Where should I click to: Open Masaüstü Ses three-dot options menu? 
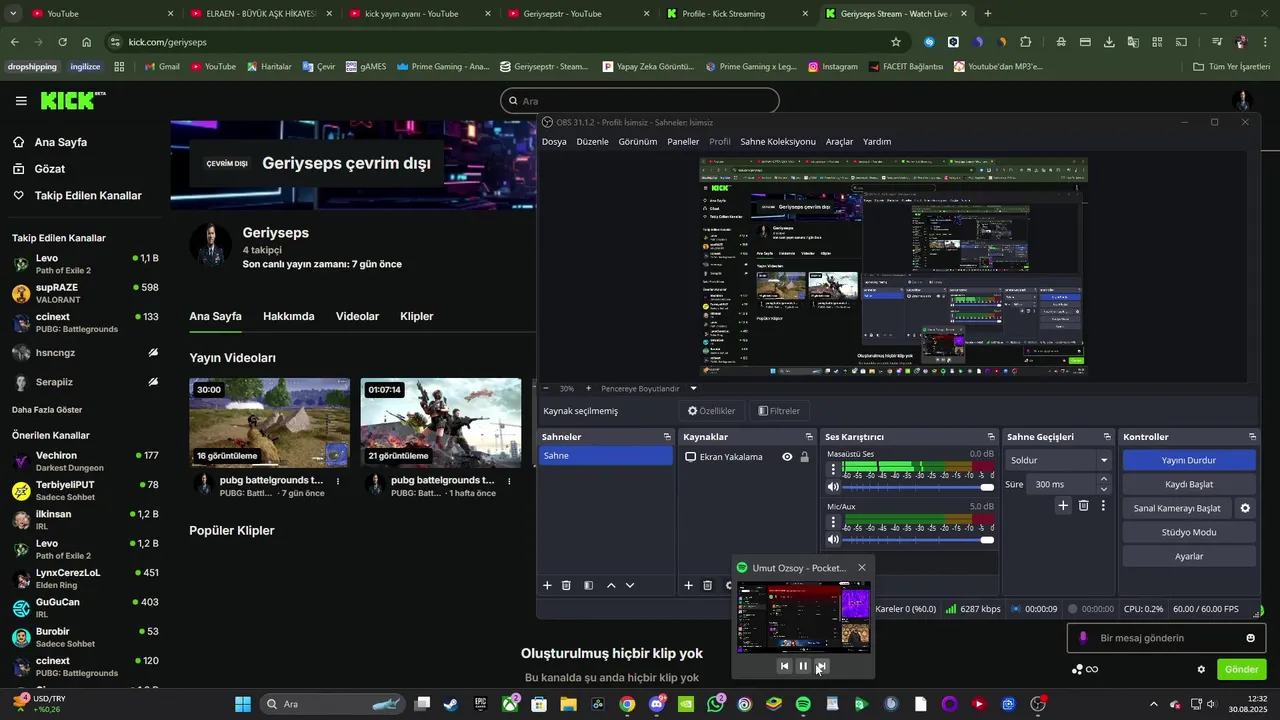coord(833,469)
